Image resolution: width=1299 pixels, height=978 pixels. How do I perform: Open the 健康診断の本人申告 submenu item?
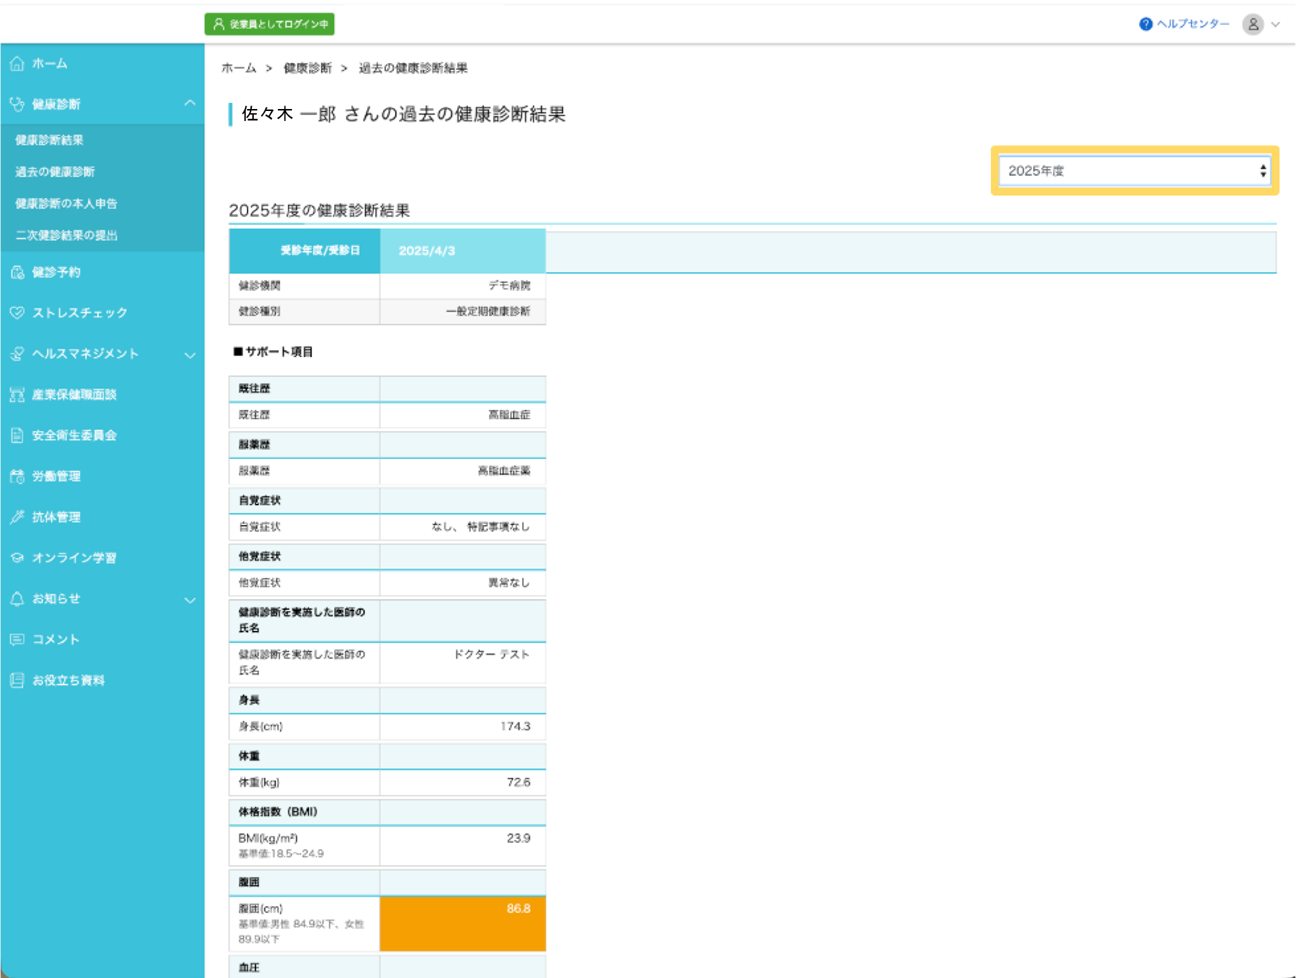(x=66, y=204)
